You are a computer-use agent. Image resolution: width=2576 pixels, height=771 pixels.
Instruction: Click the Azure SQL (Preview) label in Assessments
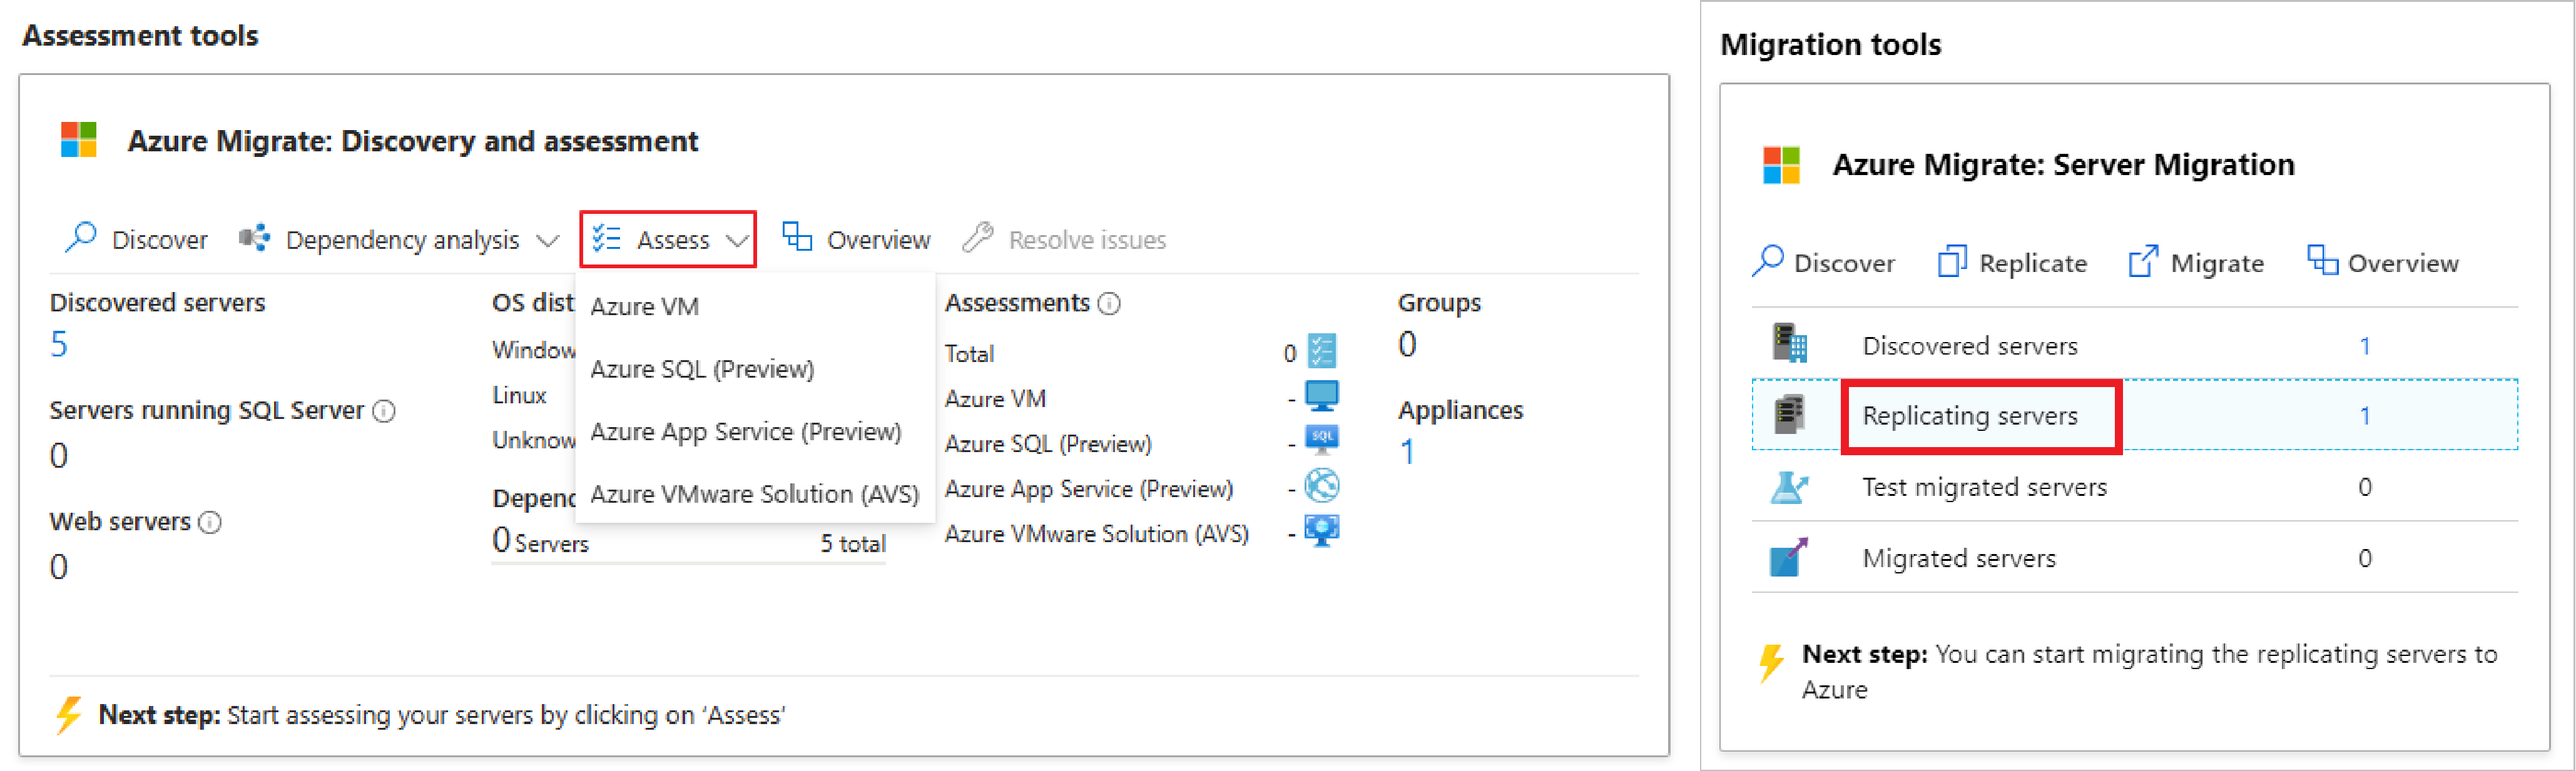[1048, 443]
